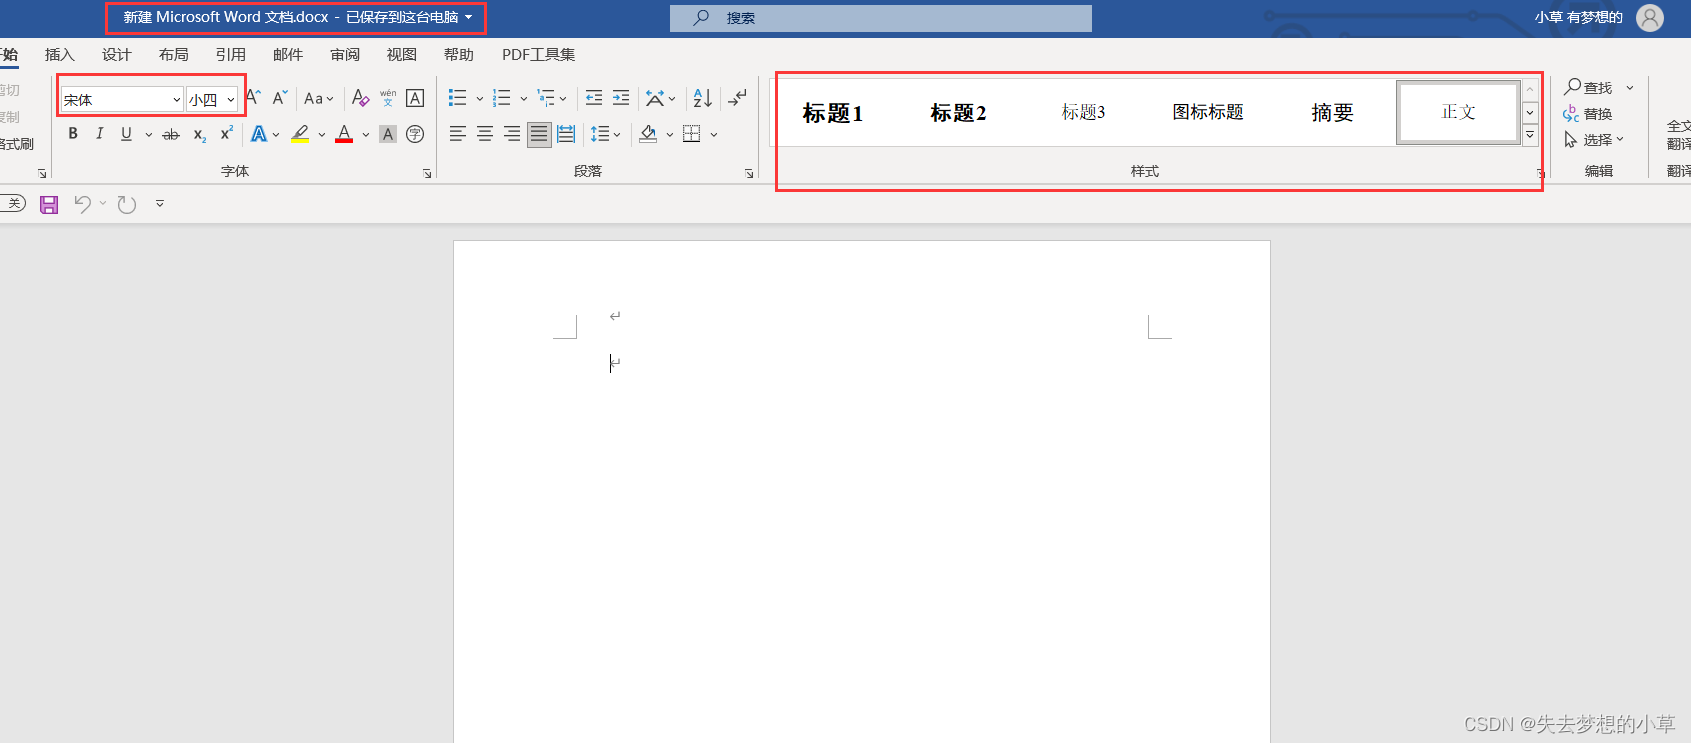Switch to the 引用 tab
The image size is (1691, 743).
(x=231, y=55)
